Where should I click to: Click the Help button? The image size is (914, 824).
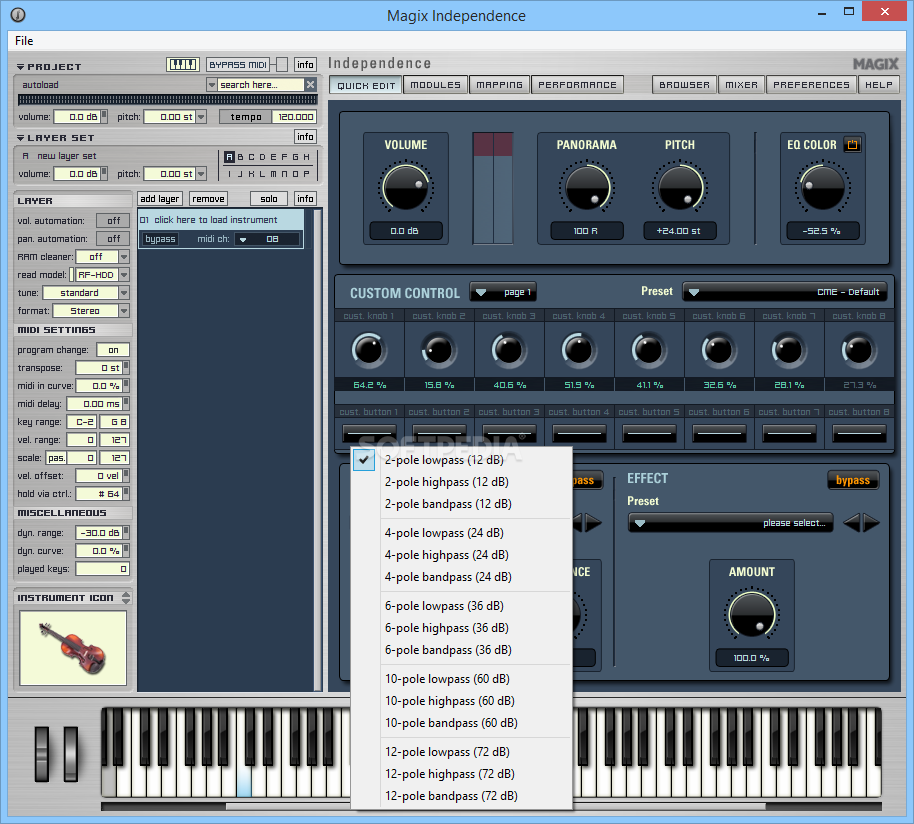(878, 85)
